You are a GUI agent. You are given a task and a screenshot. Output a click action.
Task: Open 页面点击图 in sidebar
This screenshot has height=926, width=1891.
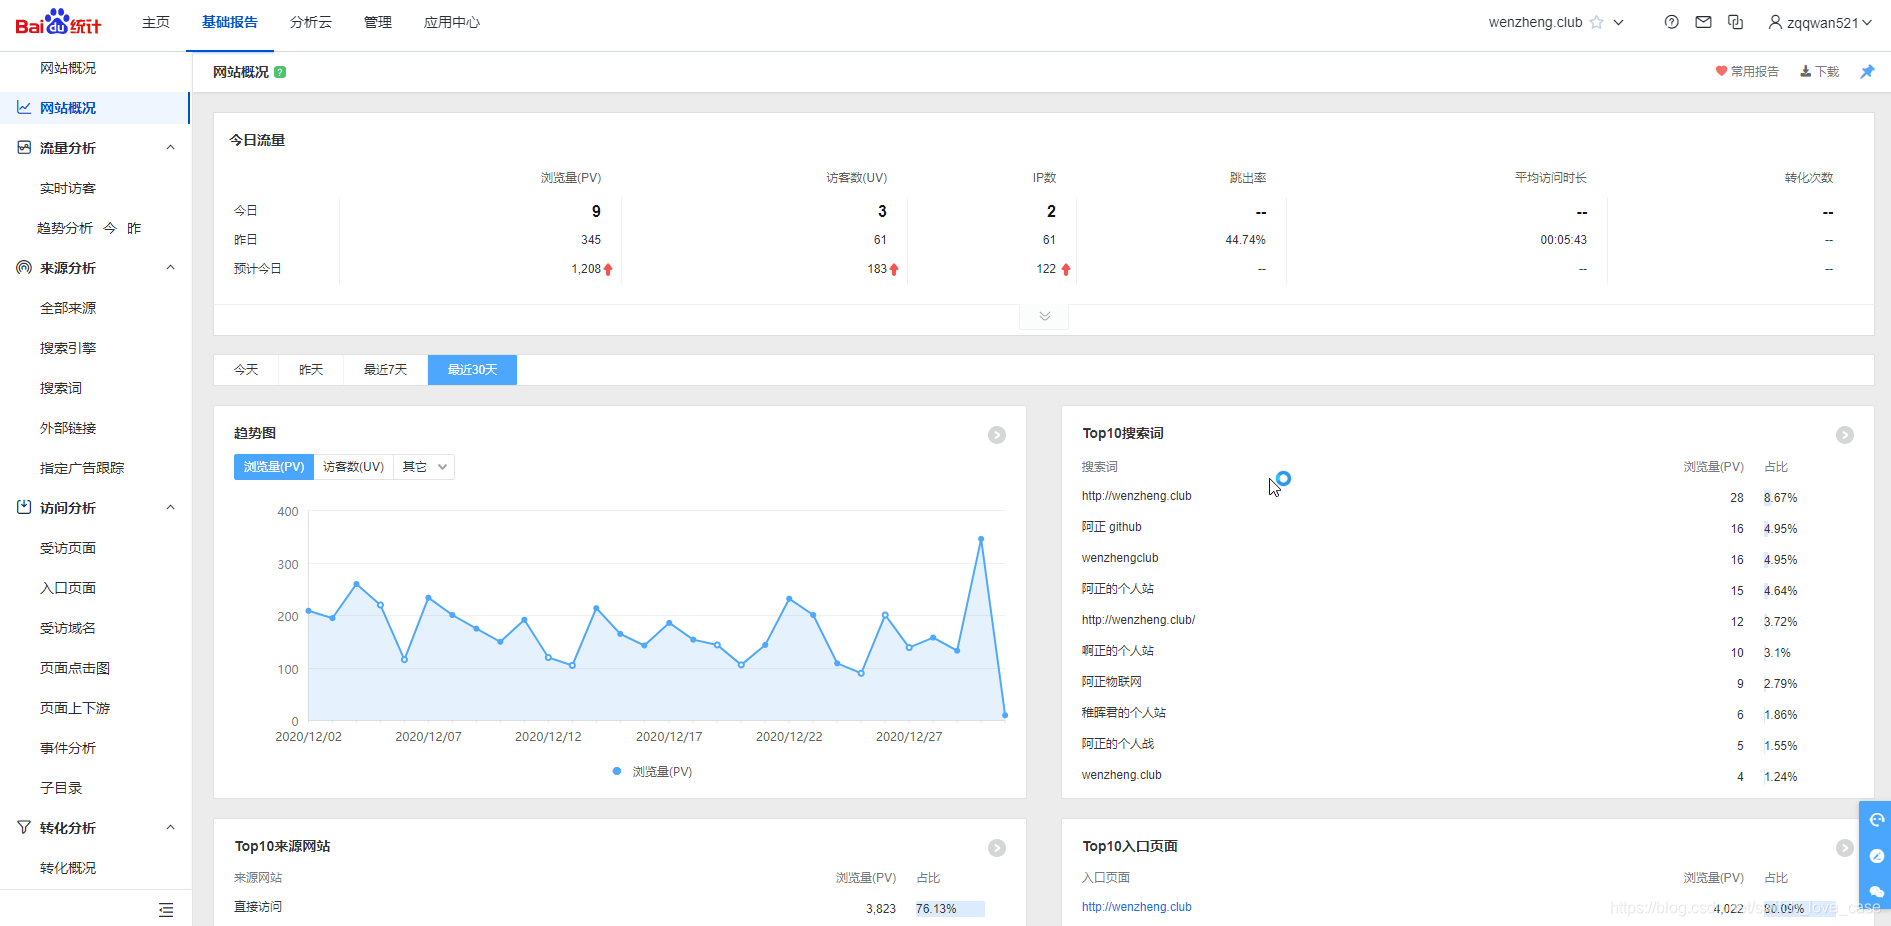point(75,668)
